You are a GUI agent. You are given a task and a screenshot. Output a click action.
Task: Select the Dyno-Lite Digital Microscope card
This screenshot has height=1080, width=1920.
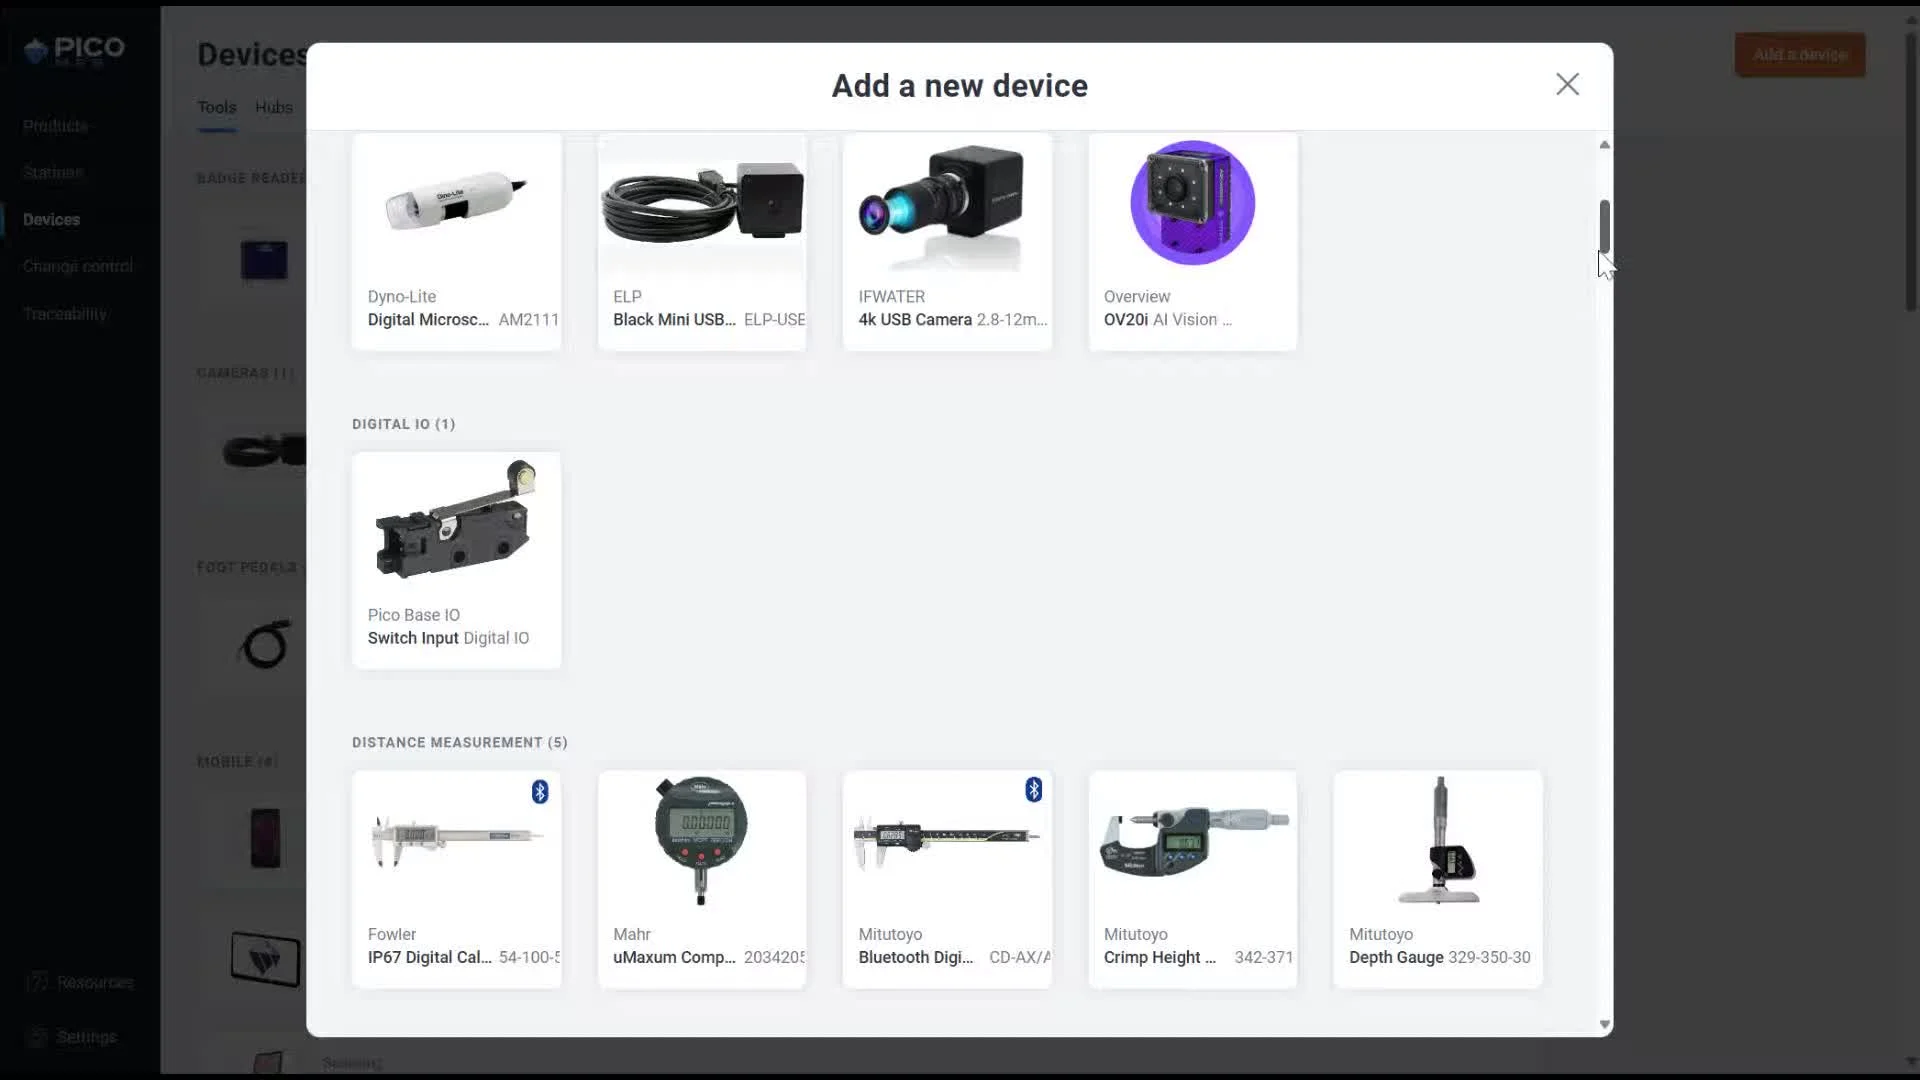pyautogui.click(x=456, y=241)
